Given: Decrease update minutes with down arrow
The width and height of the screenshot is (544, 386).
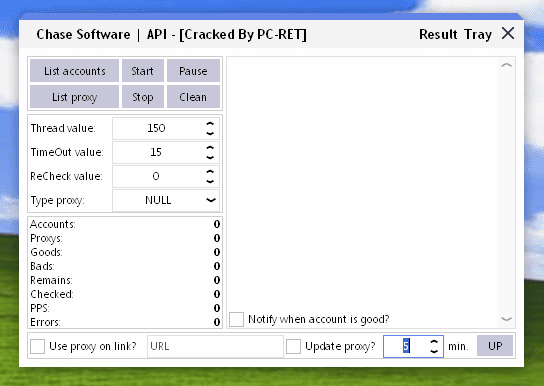Looking at the screenshot, I should click(x=434, y=351).
